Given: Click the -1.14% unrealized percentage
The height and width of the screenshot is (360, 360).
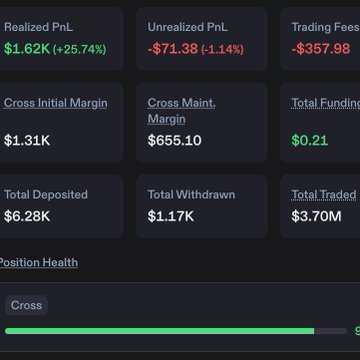Looking at the screenshot, I should coord(222,49).
